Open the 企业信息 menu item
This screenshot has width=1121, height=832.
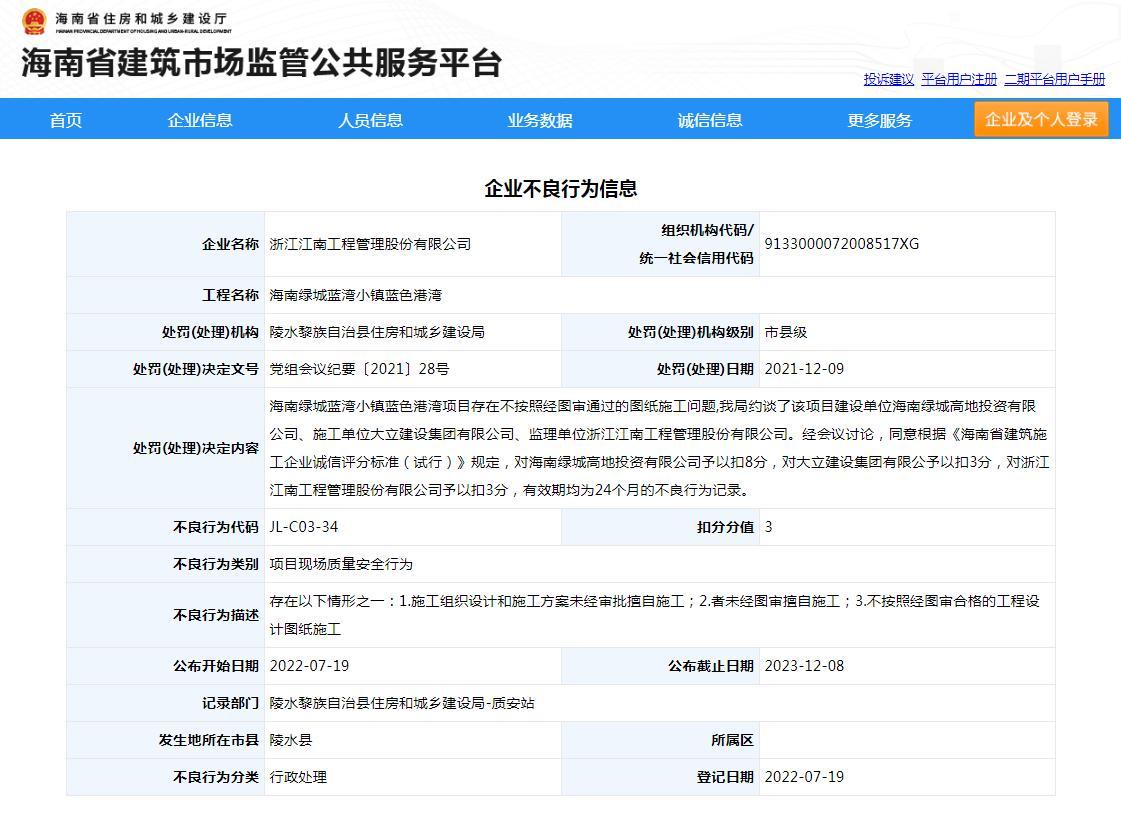[200, 120]
